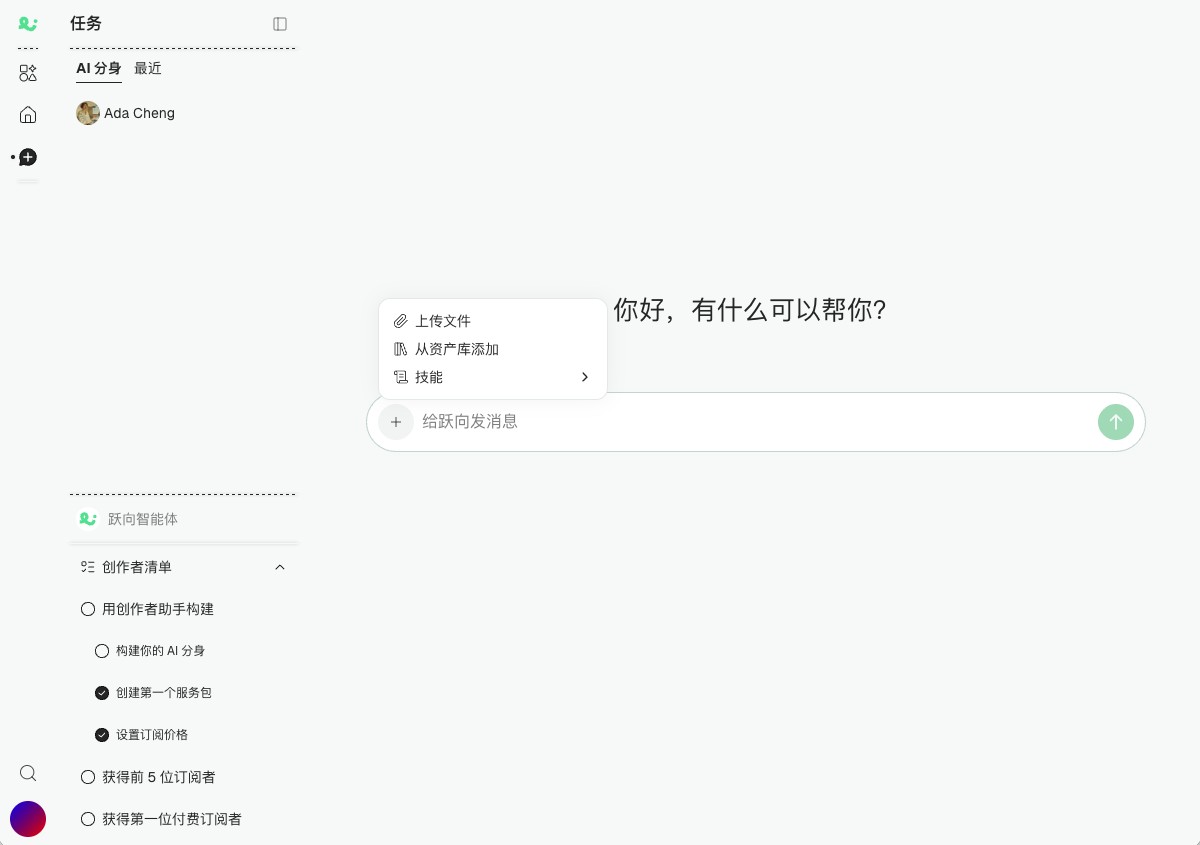
Task: Open the Ada Cheng name in AI 分身 list
Action: point(139,113)
